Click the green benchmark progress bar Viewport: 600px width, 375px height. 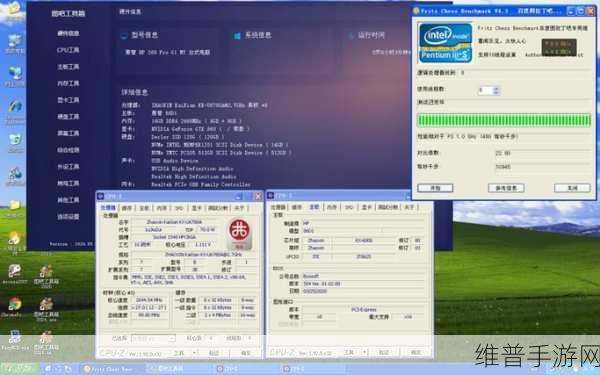click(x=504, y=120)
